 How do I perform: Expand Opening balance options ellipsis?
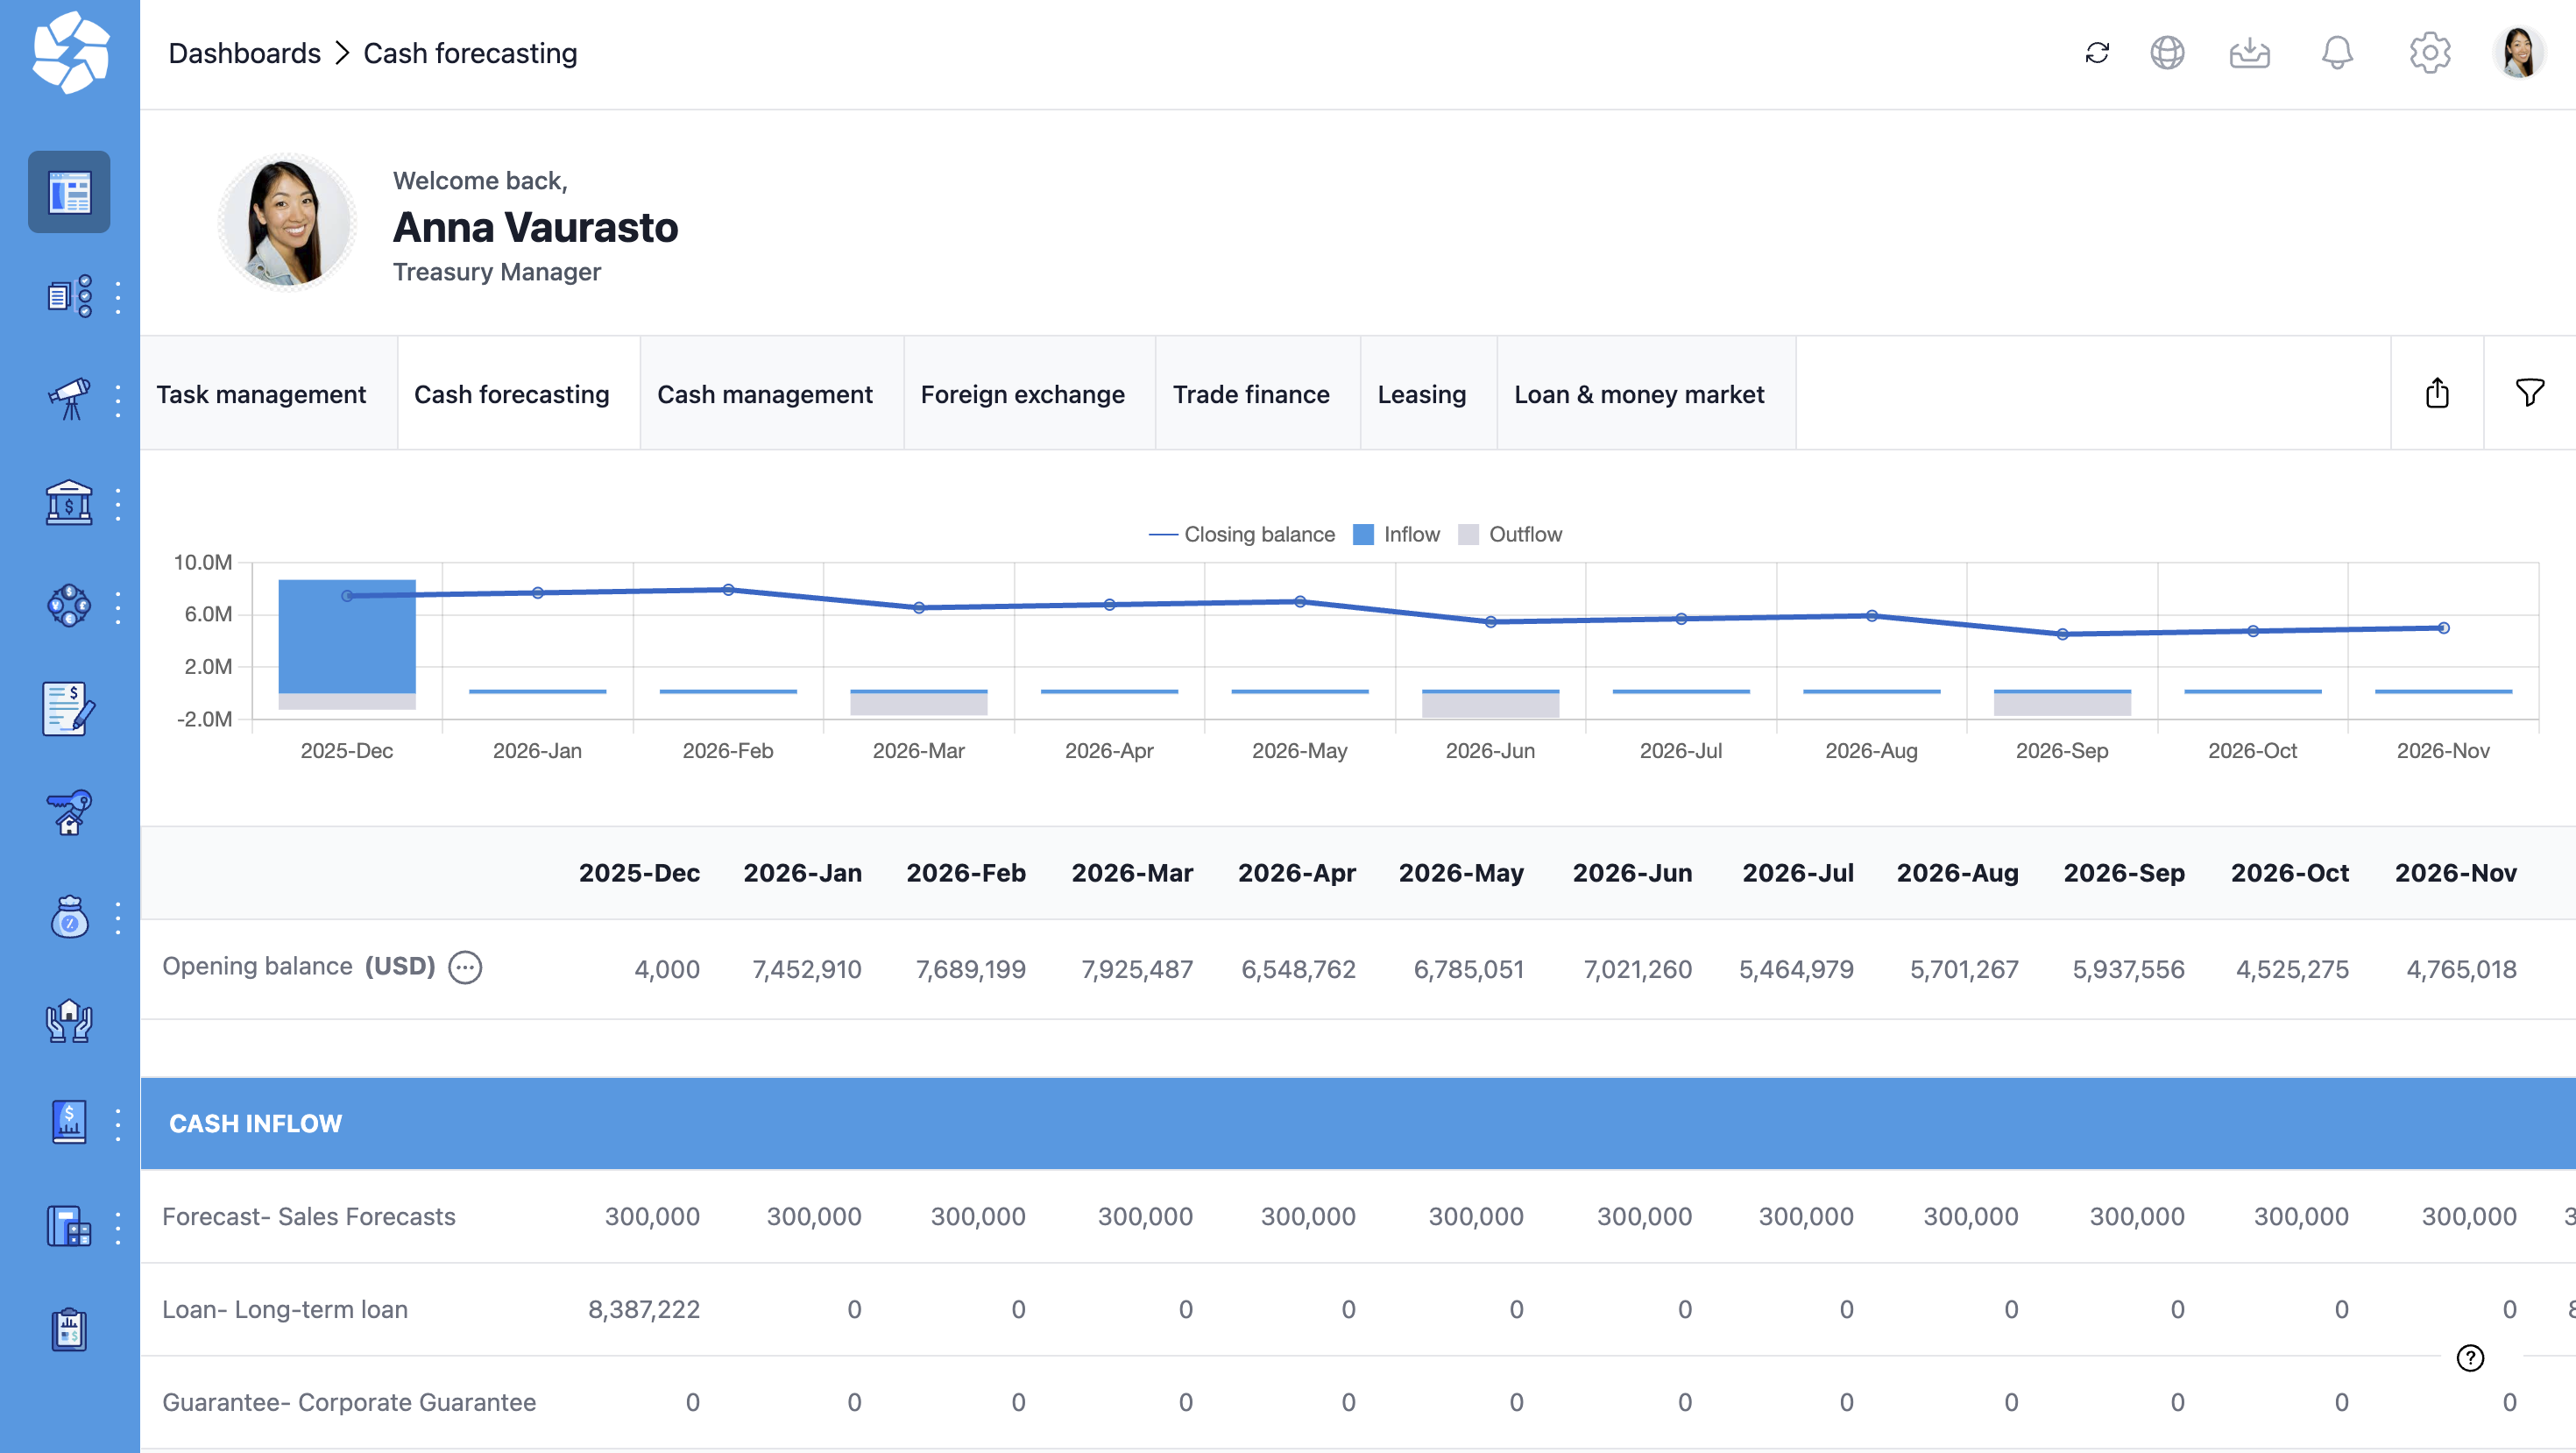(465, 967)
